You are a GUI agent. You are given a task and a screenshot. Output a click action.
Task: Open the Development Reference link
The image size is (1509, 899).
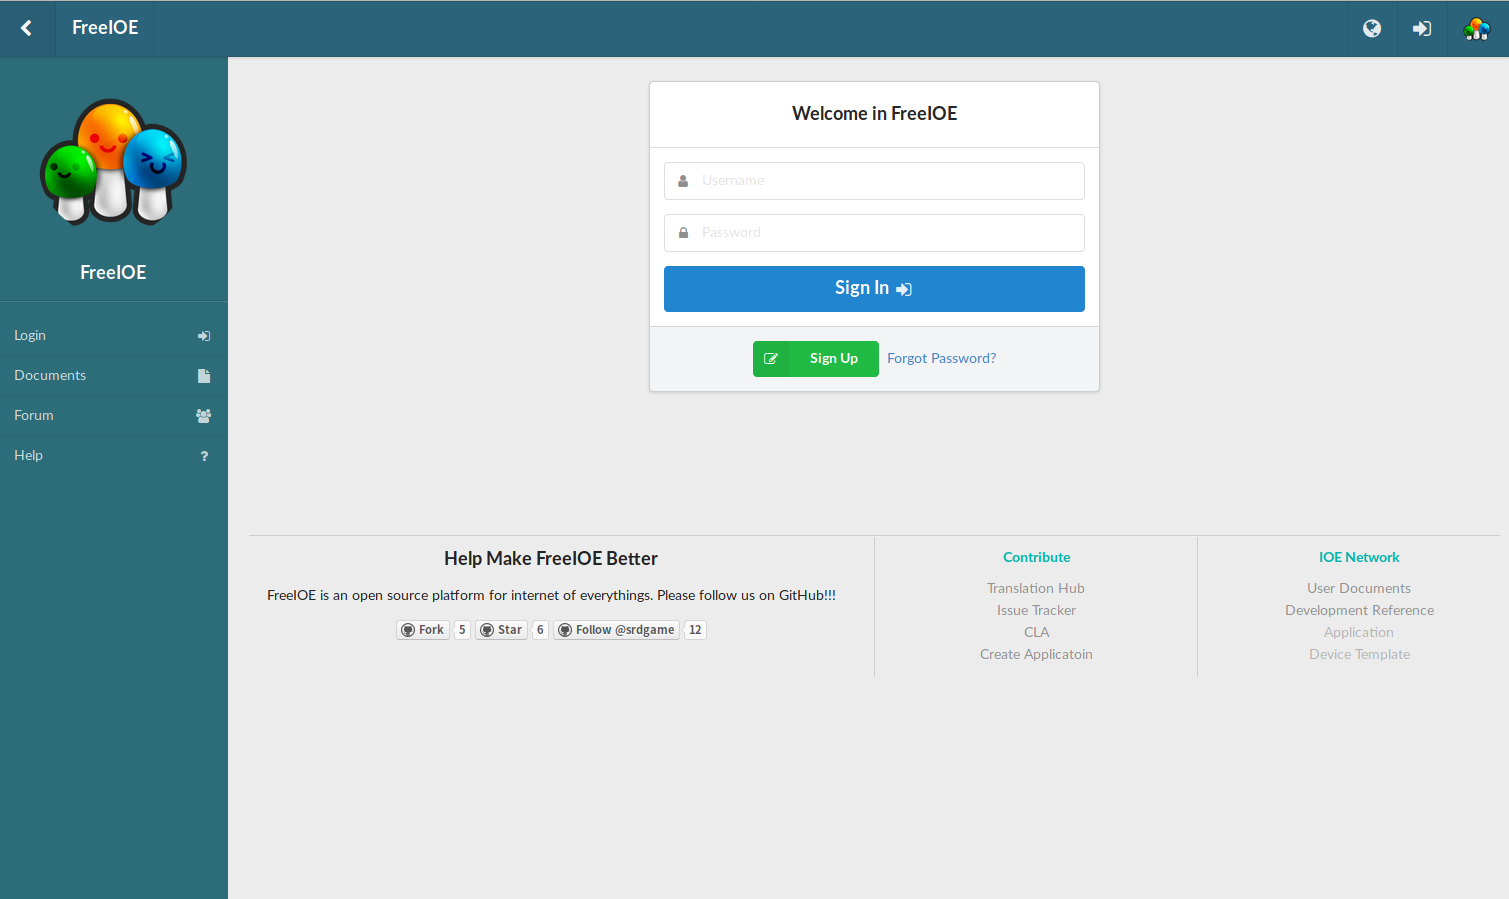coord(1359,610)
